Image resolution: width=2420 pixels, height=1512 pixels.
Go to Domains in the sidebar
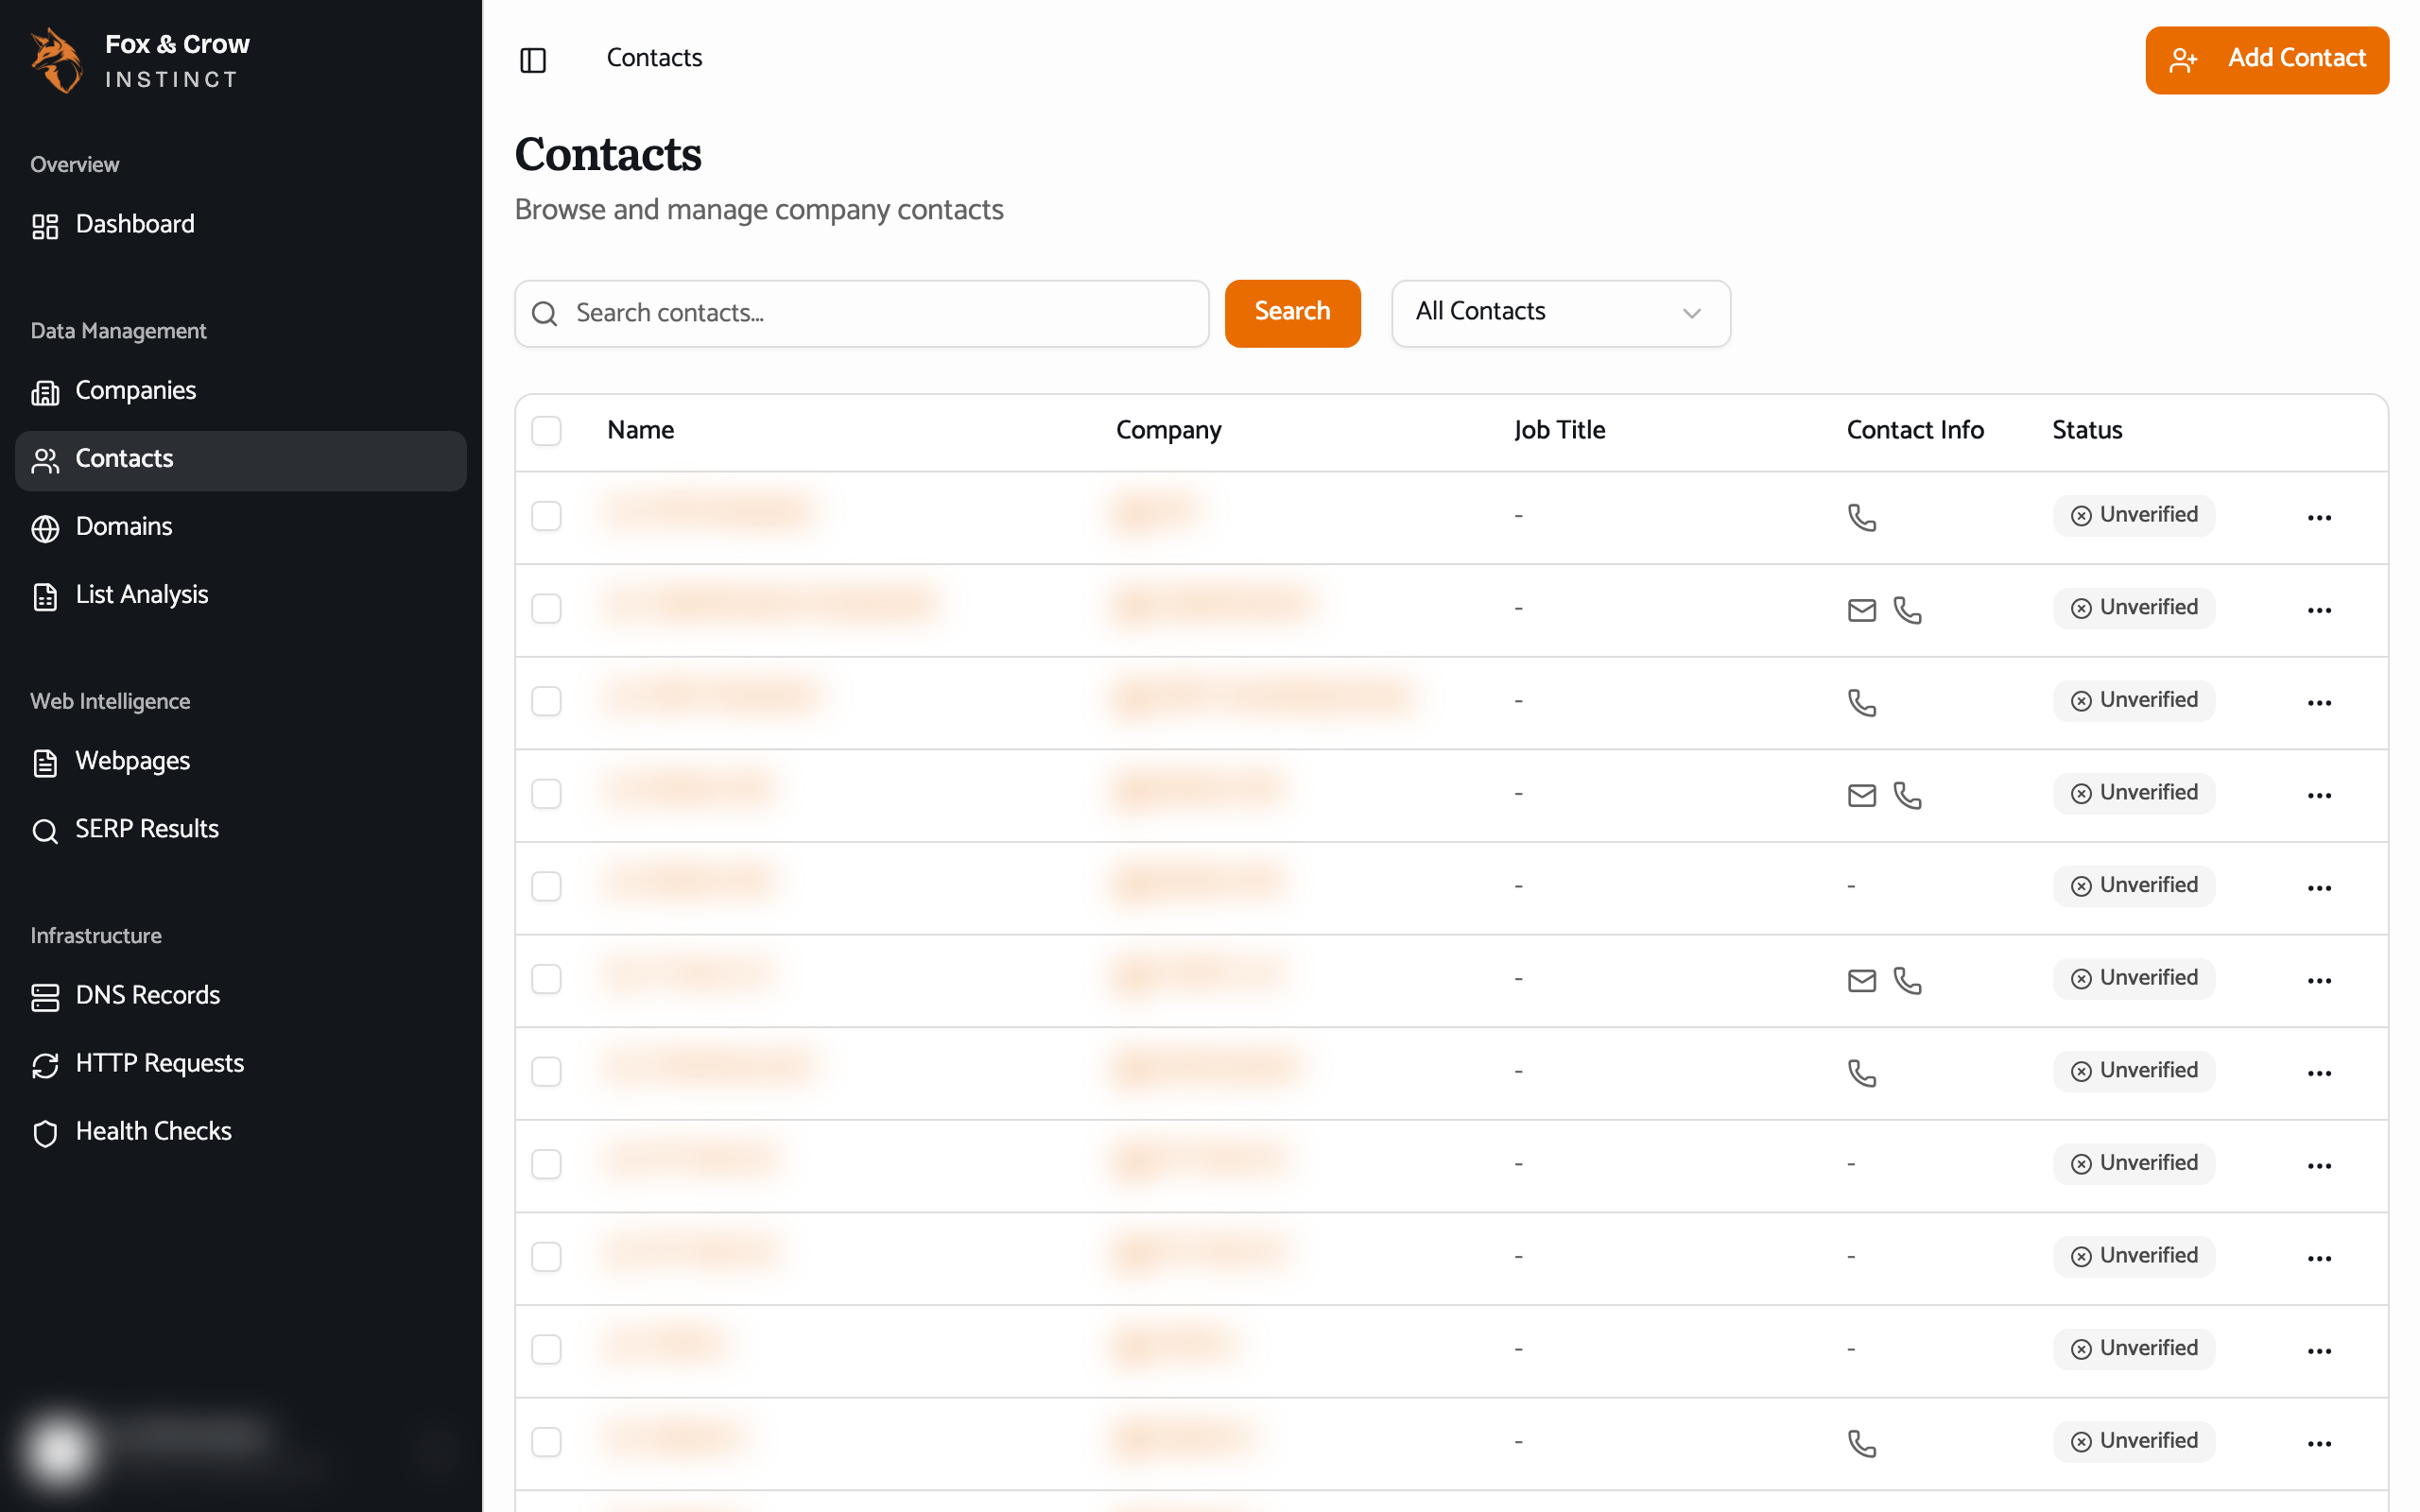tap(240, 527)
